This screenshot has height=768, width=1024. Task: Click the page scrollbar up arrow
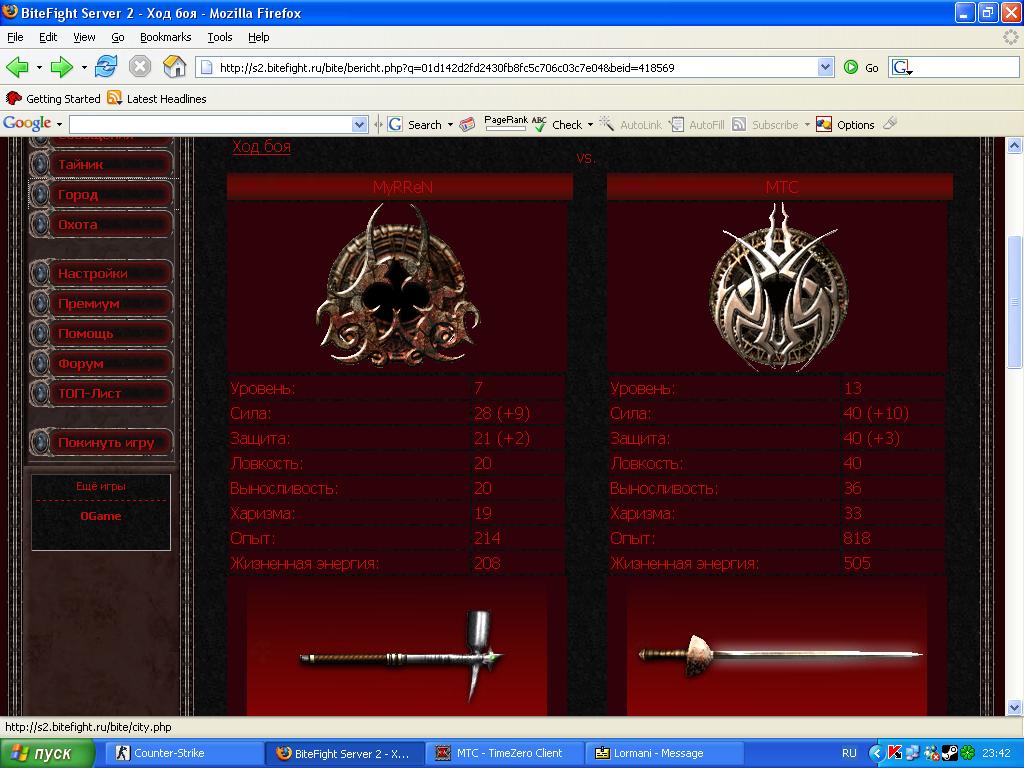coord(1014,146)
